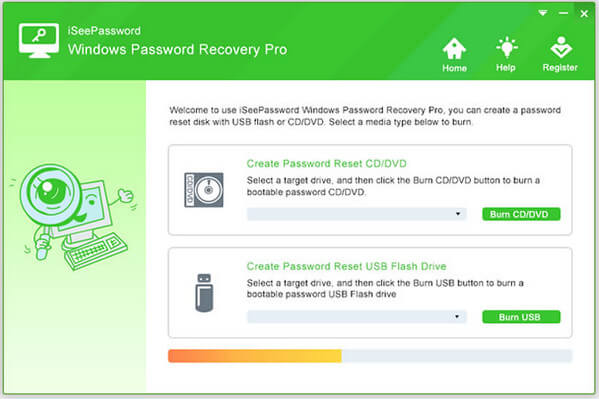Click the USB flash drive icon
The width and height of the screenshot is (599, 399).
click(204, 293)
